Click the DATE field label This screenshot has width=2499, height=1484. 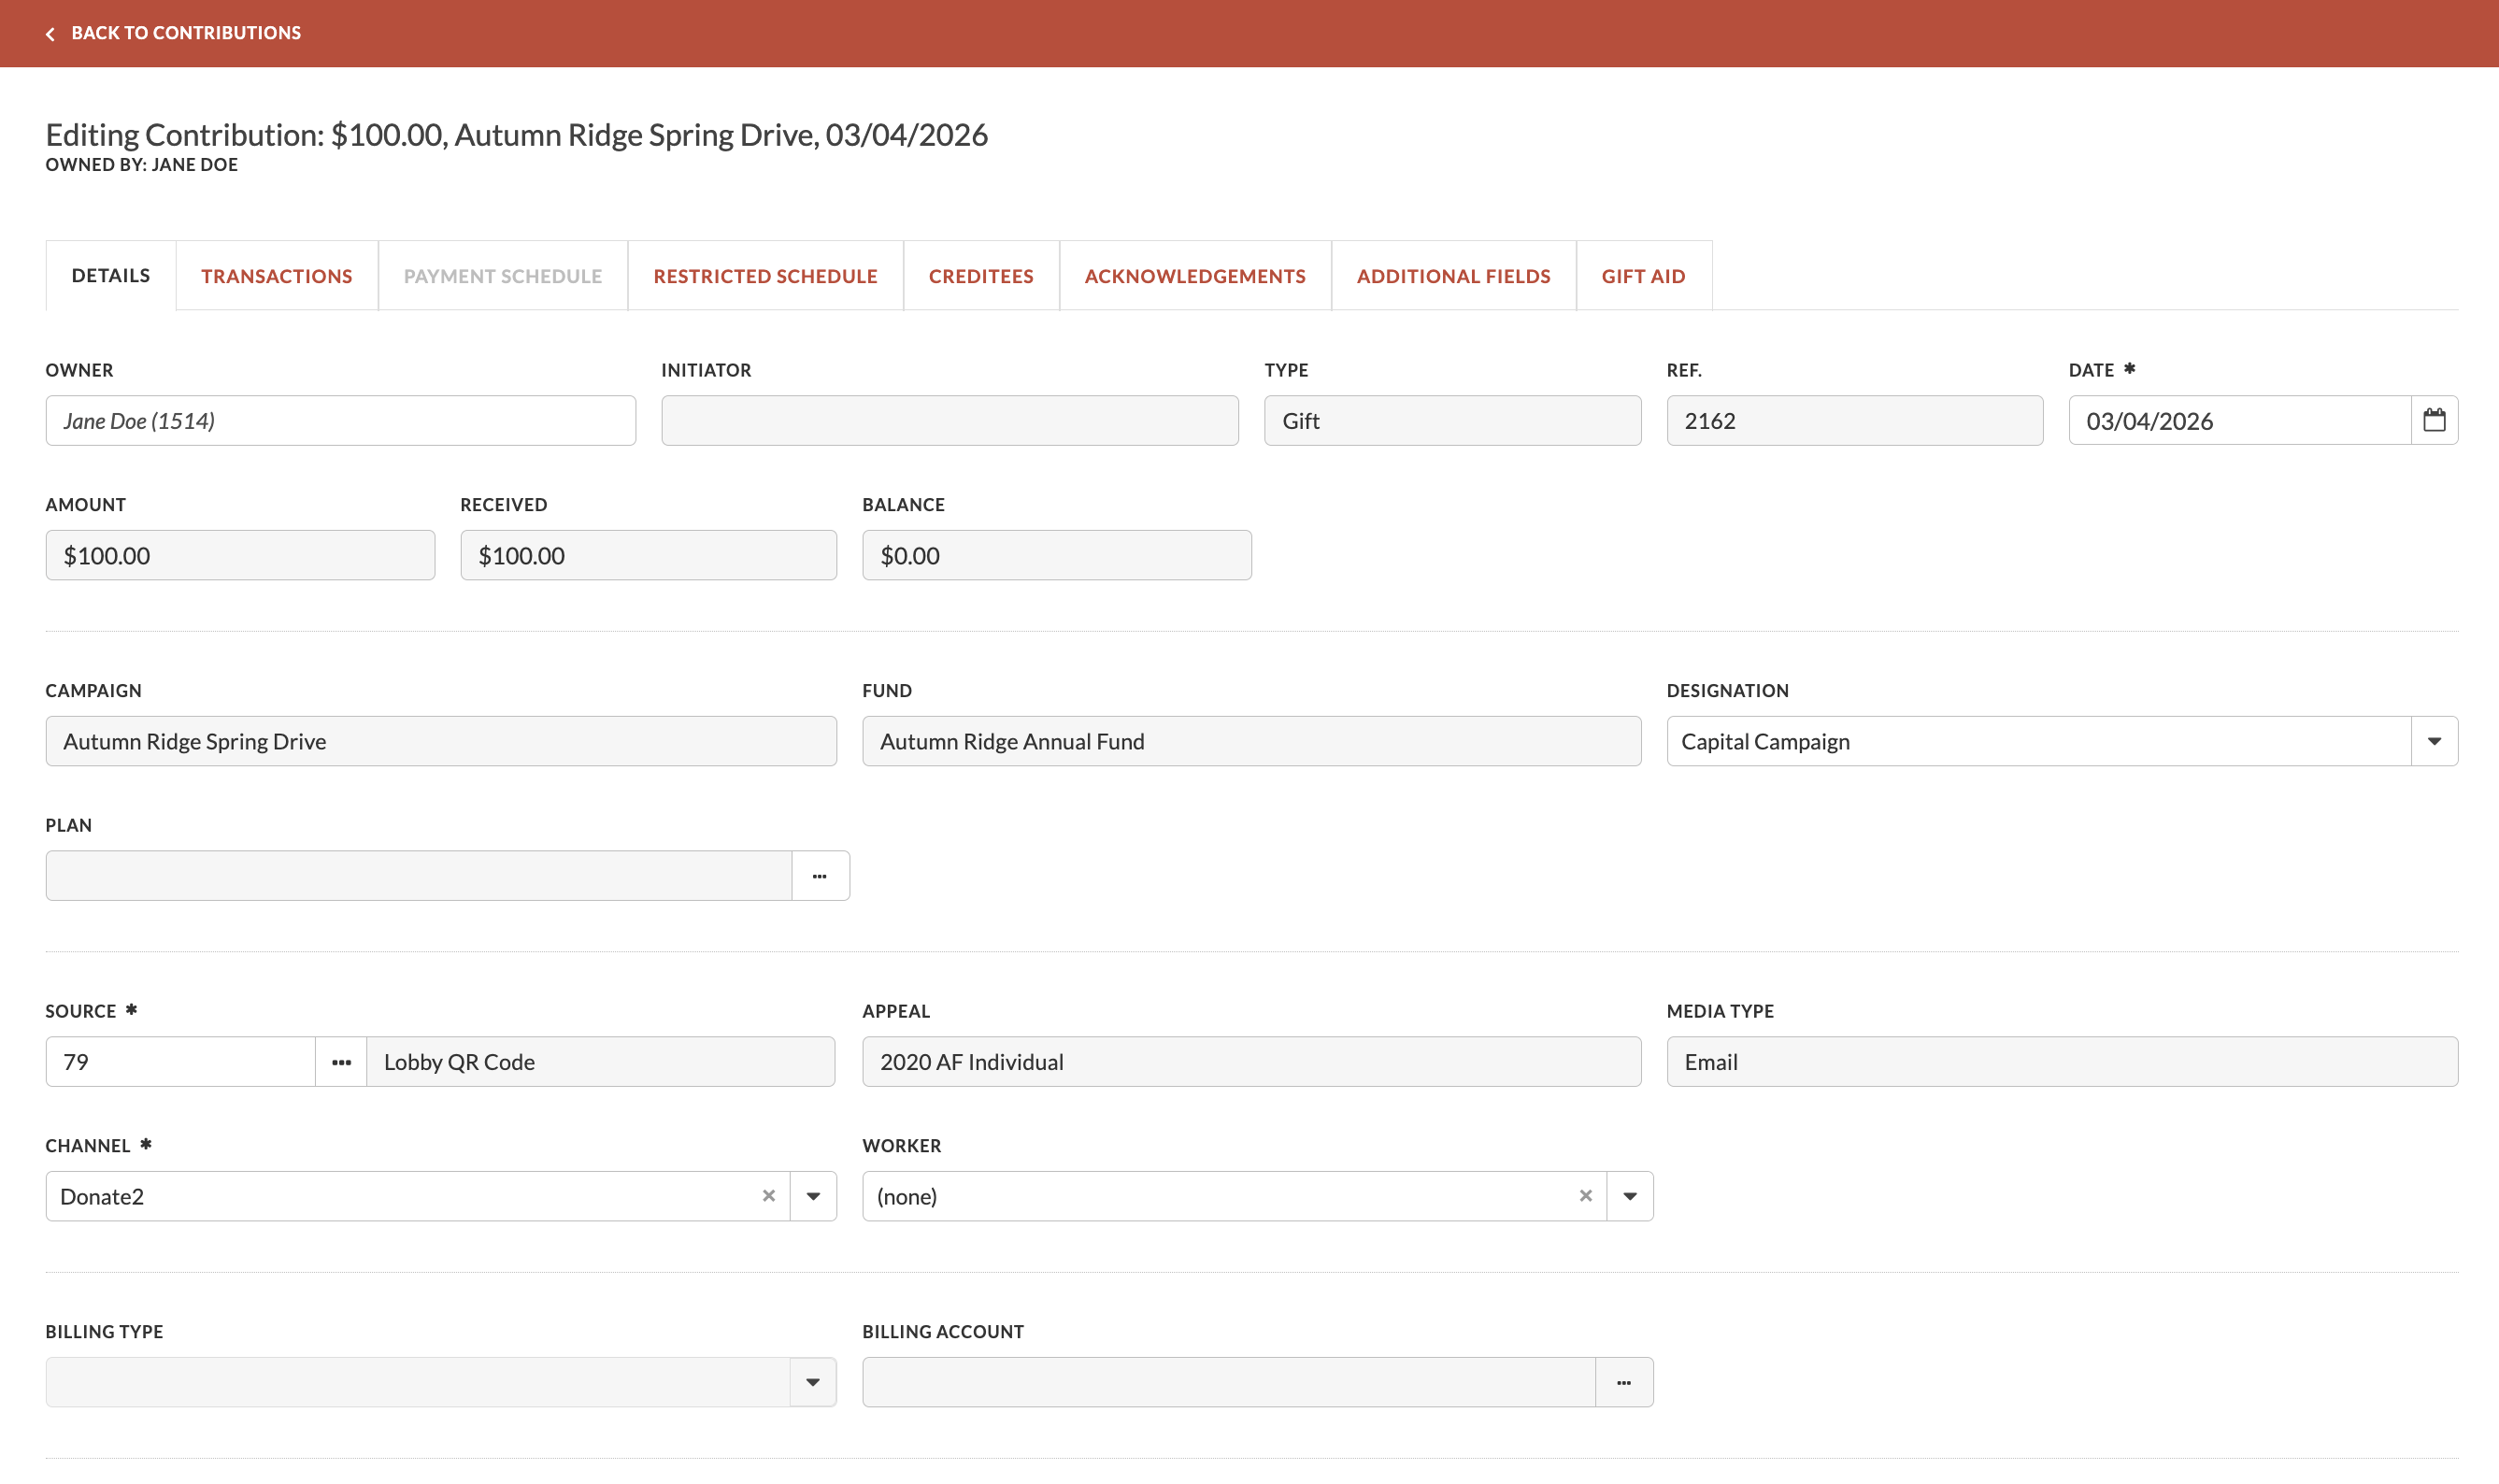(2092, 370)
